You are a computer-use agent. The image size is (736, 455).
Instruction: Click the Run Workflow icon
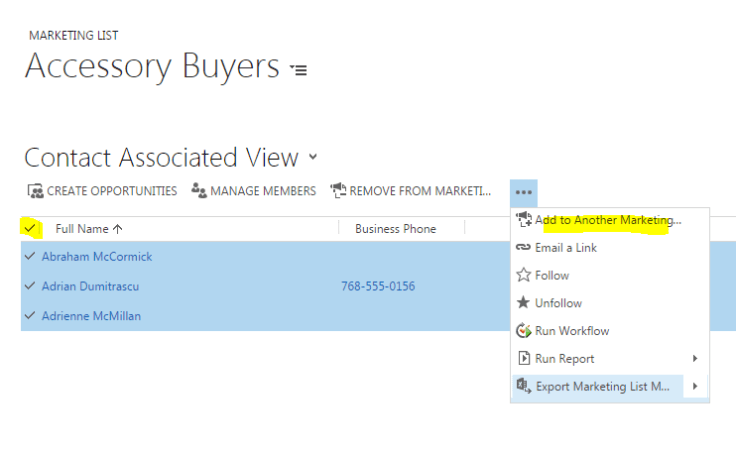(x=522, y=331)
